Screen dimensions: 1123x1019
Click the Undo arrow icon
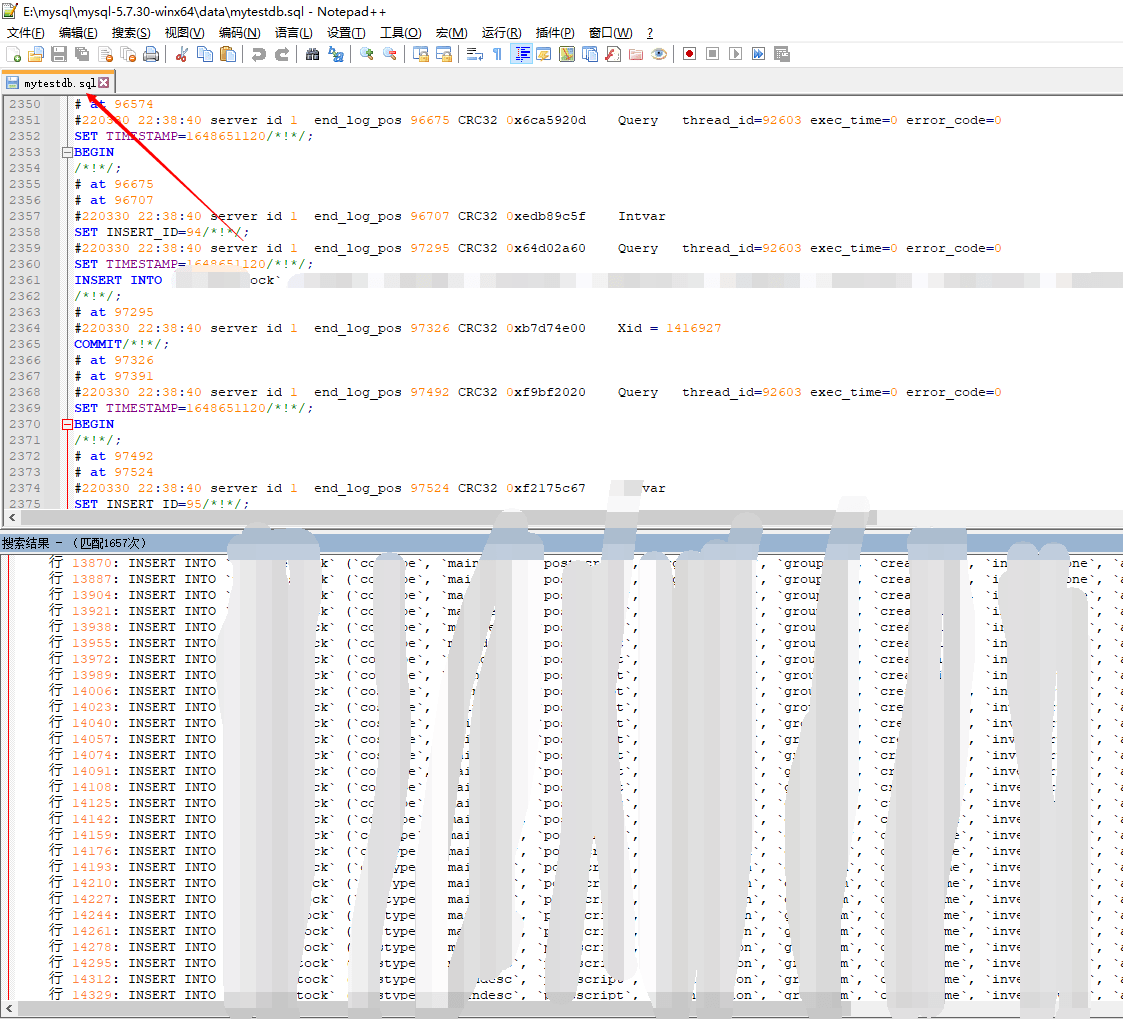[258, 54]
